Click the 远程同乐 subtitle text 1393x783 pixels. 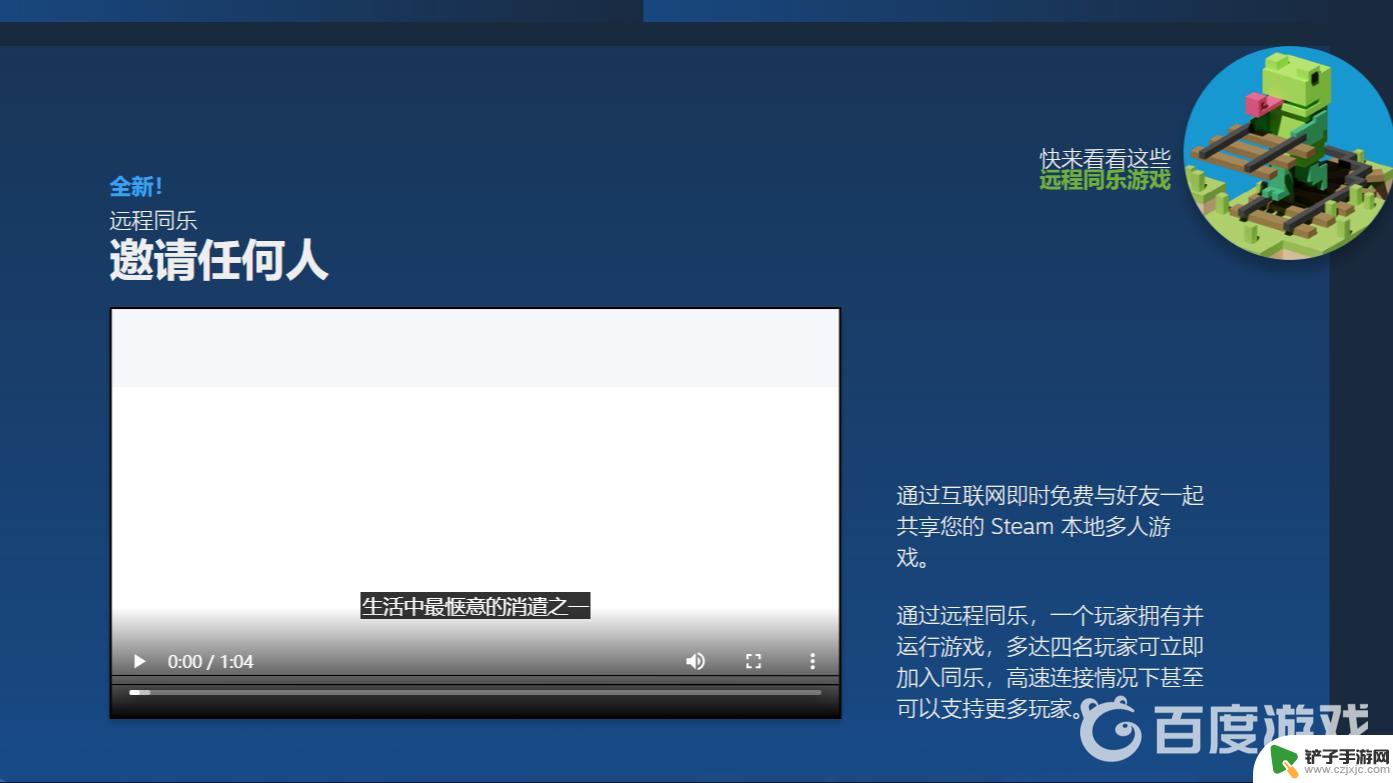[x=153, y=220]
